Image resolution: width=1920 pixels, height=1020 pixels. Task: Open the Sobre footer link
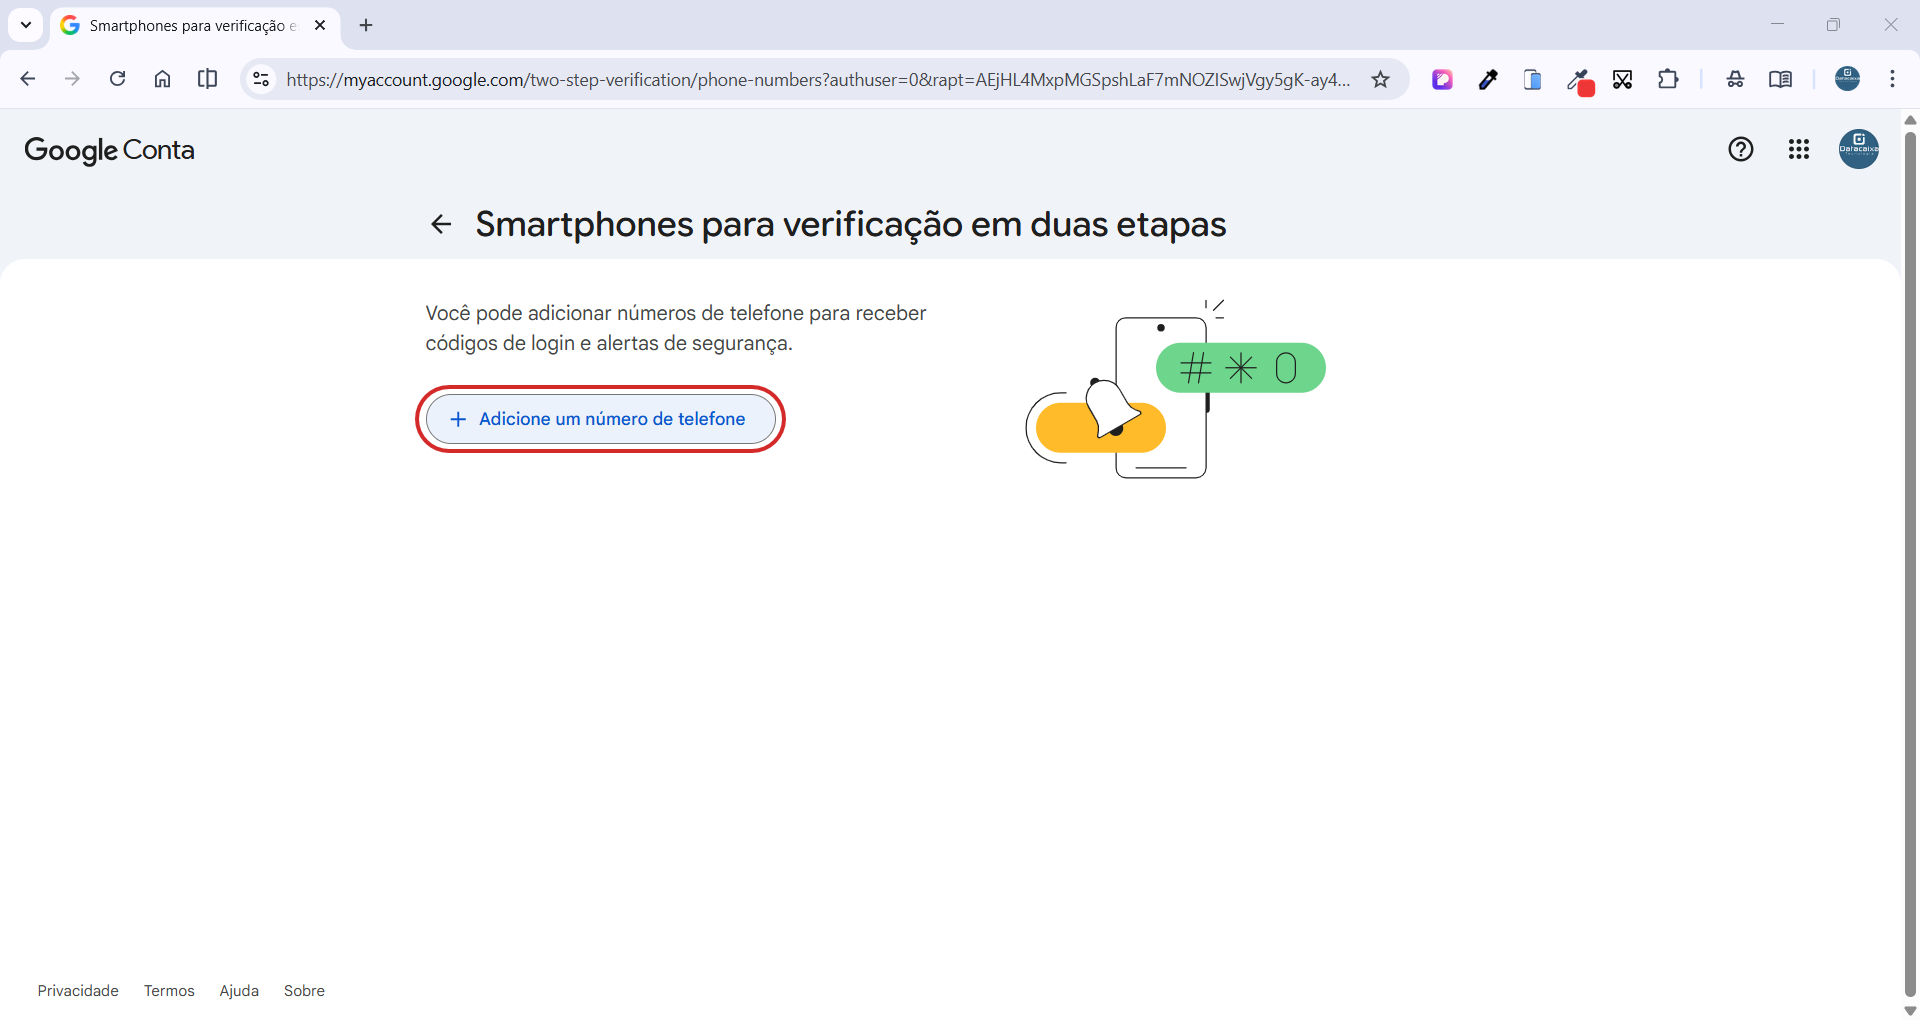coord(304,991)
